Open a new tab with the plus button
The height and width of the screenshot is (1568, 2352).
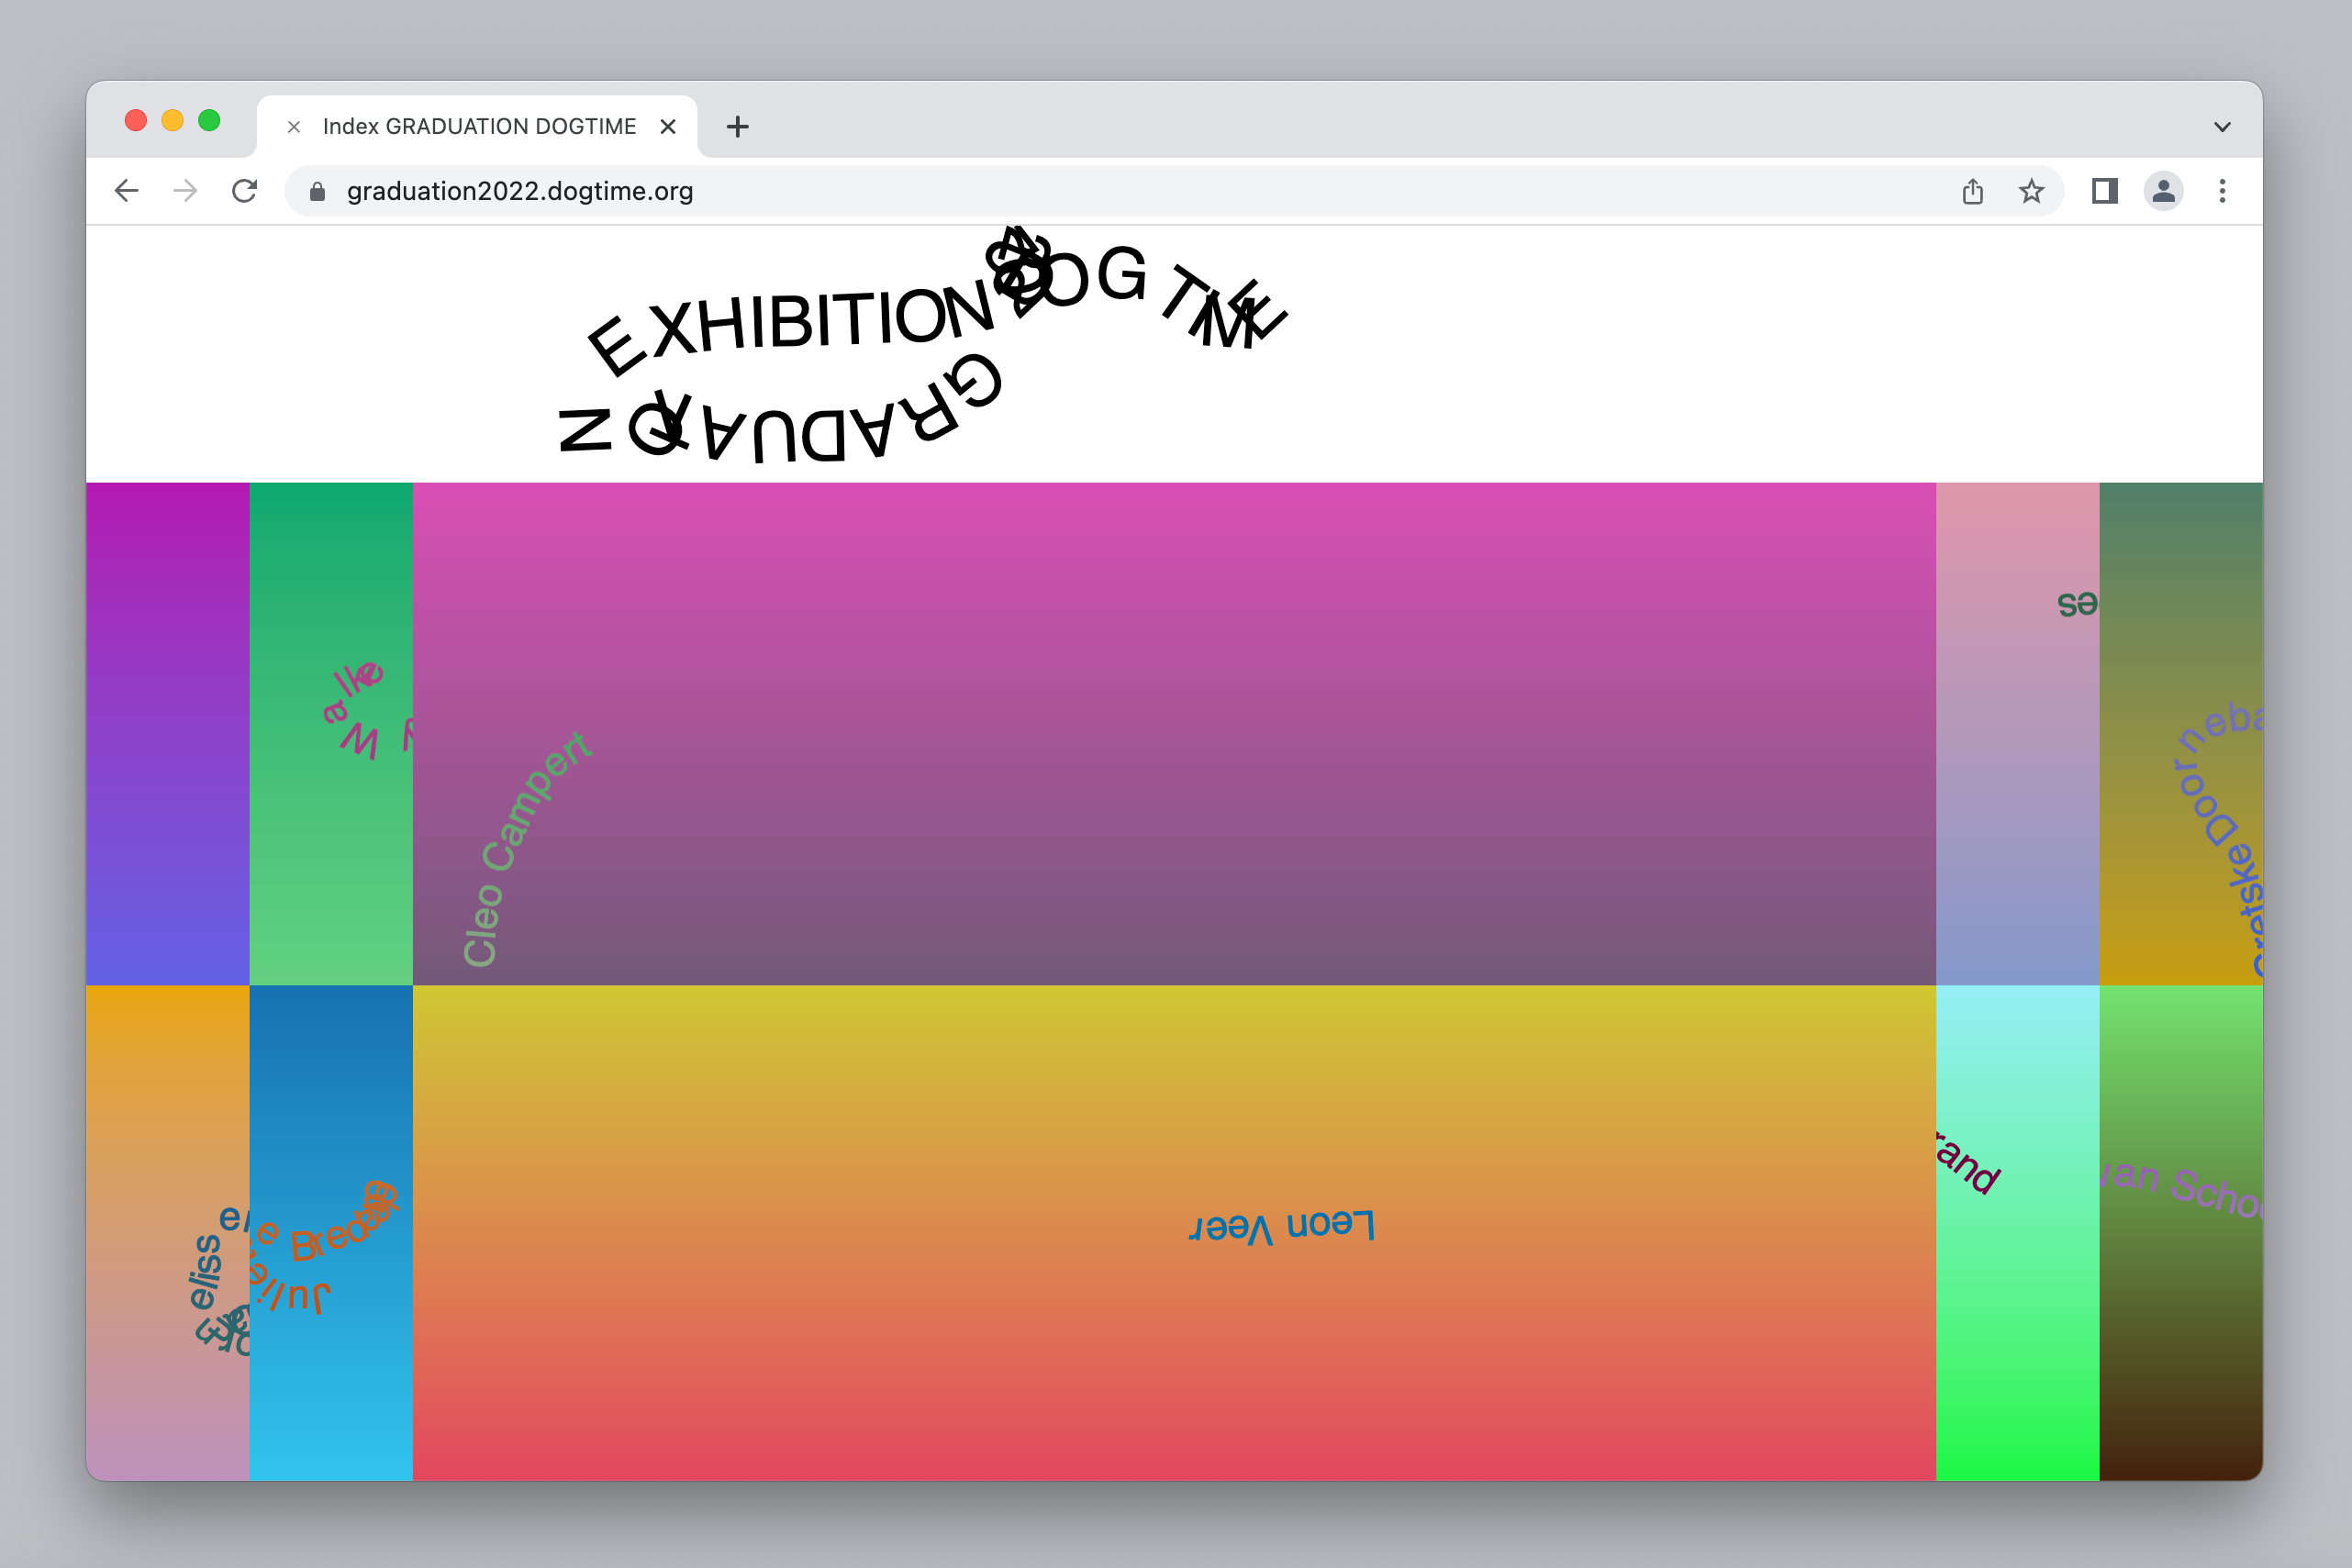pos(737,127)
